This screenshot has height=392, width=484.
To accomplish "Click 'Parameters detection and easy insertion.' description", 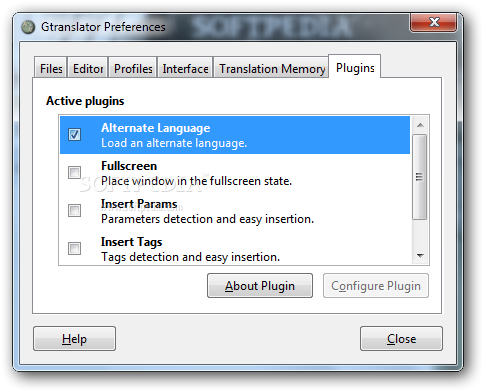I will click(207, 219).
